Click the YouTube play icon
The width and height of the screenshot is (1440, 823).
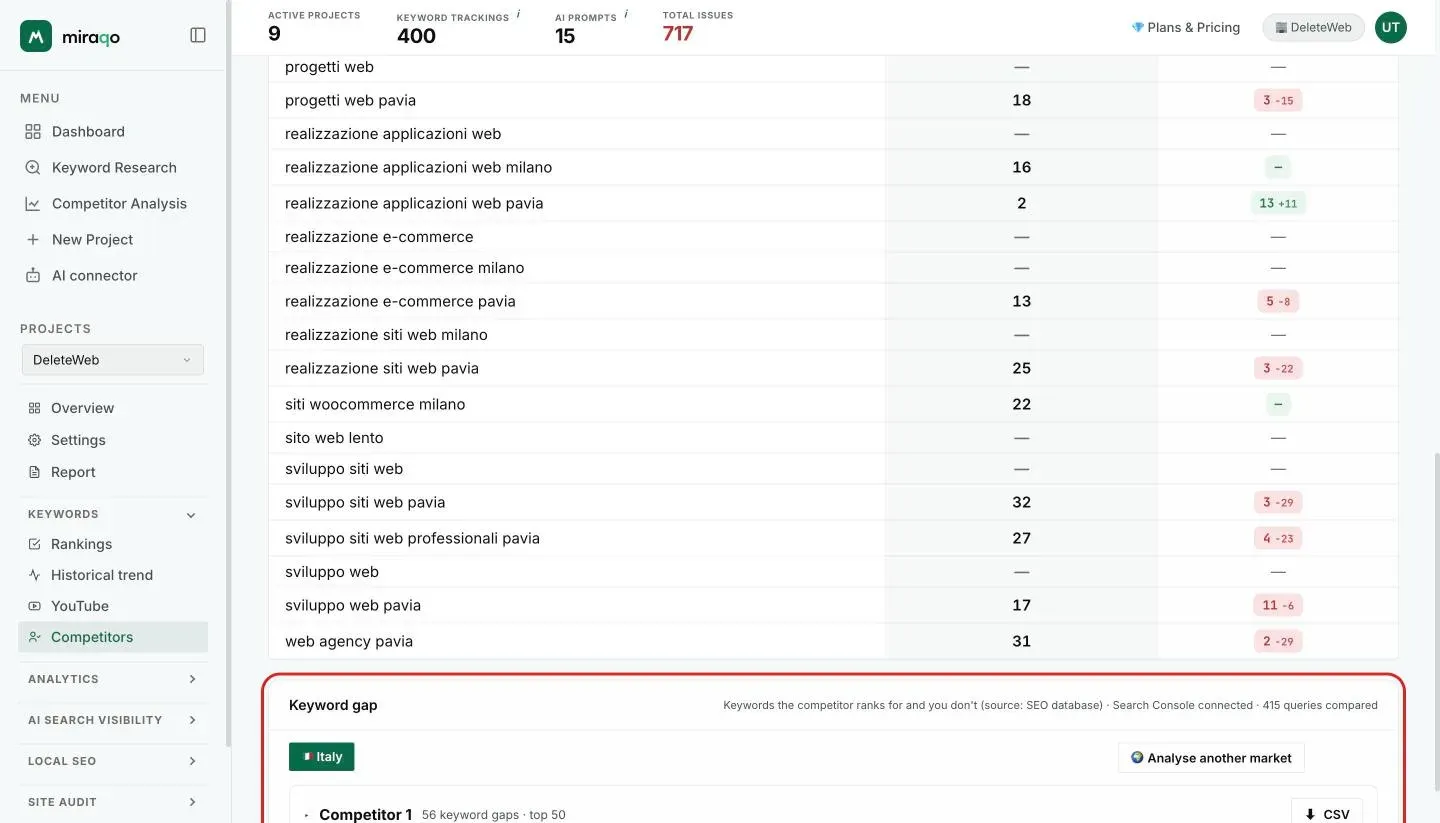click(x=34, y=606)
